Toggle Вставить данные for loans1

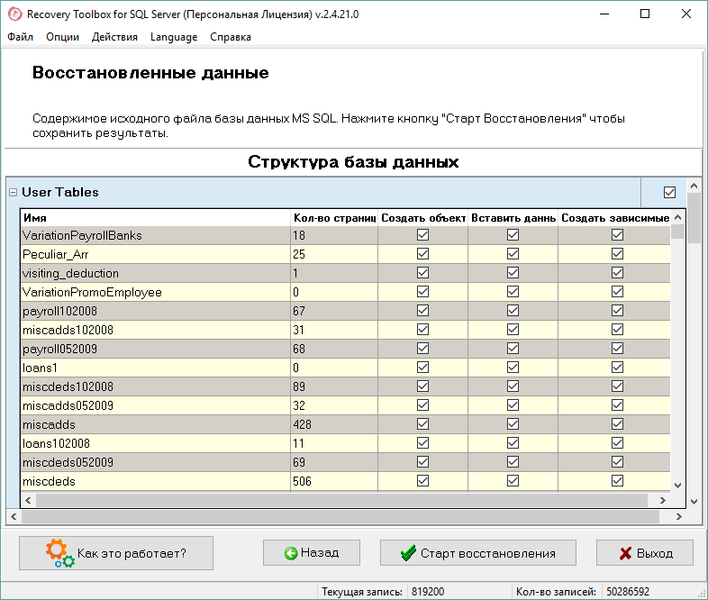click(x=513, y=368)
